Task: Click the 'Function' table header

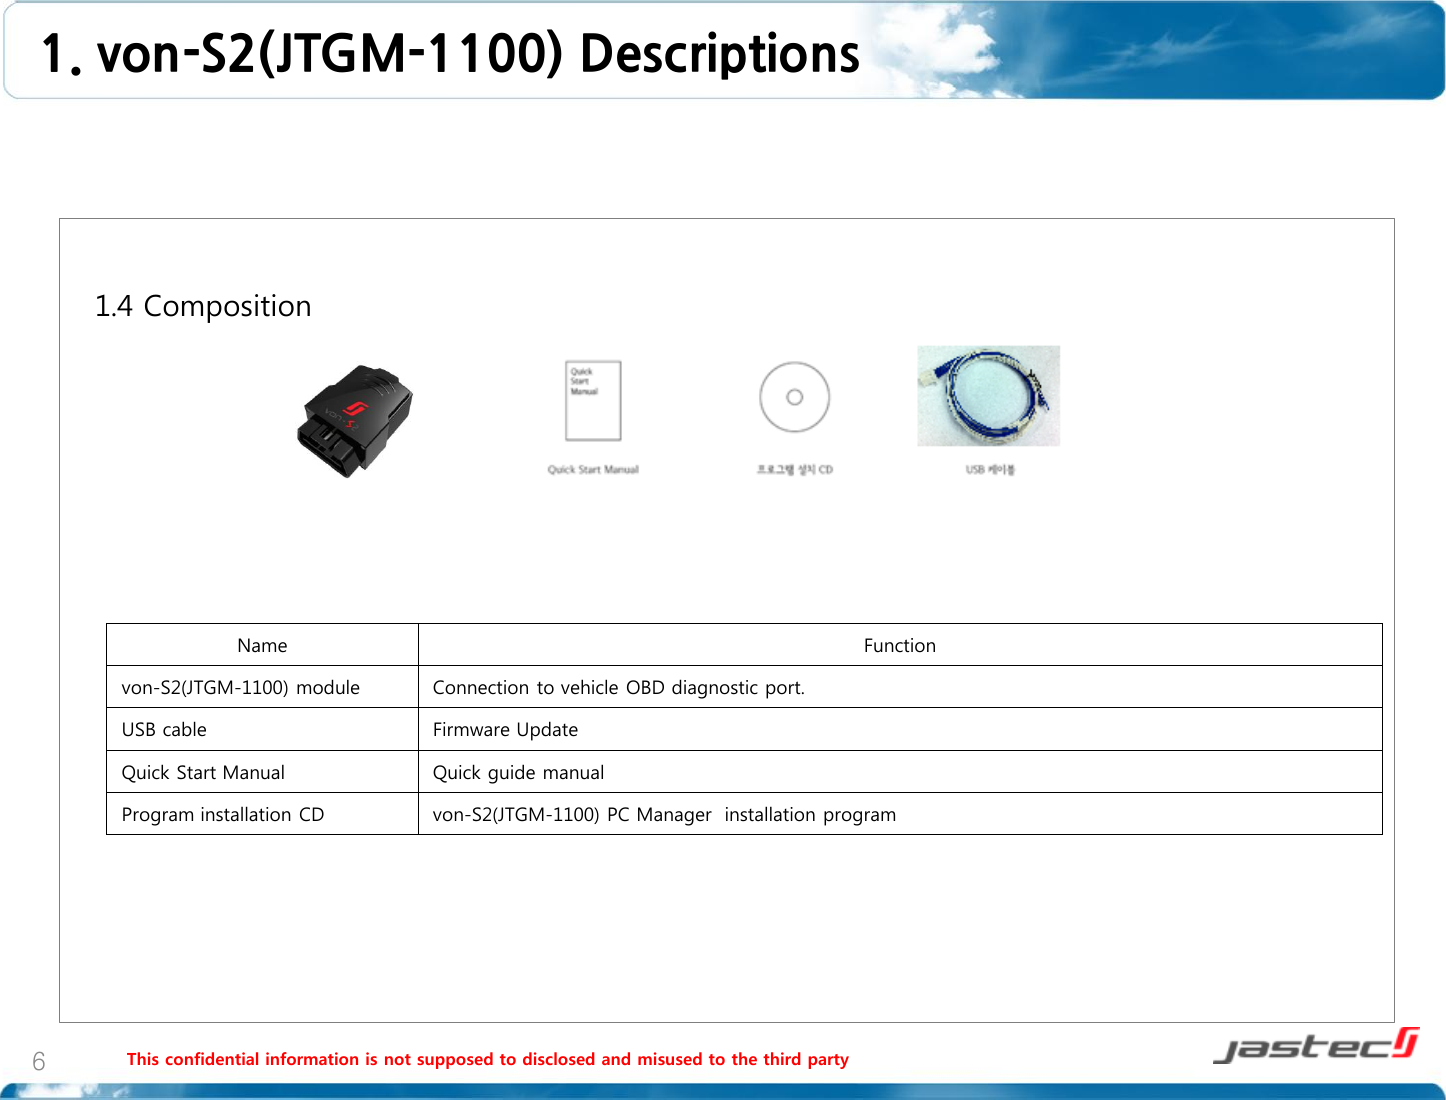Action: [x=900, y=645]
